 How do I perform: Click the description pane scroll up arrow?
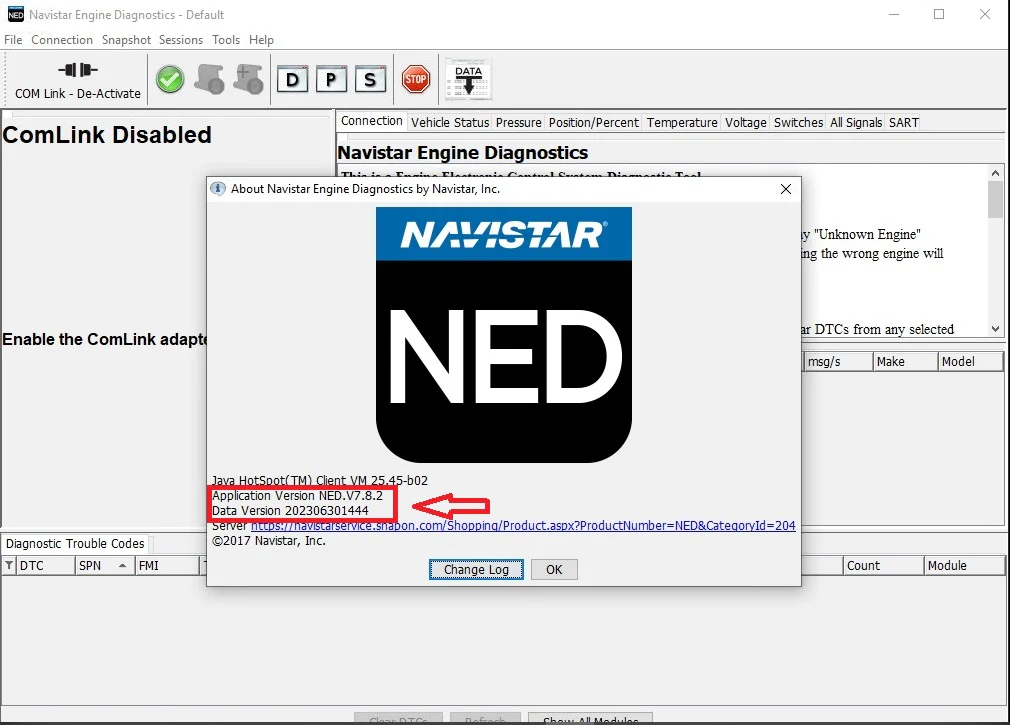tap(995, 173)
